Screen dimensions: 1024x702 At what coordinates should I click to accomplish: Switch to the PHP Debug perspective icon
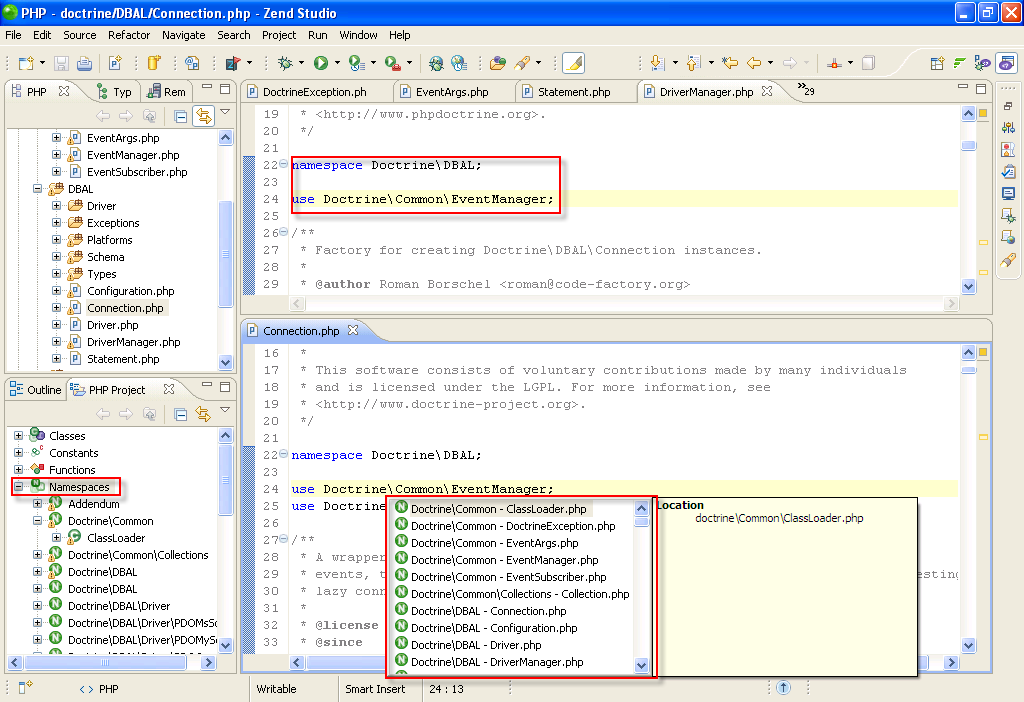982,63
